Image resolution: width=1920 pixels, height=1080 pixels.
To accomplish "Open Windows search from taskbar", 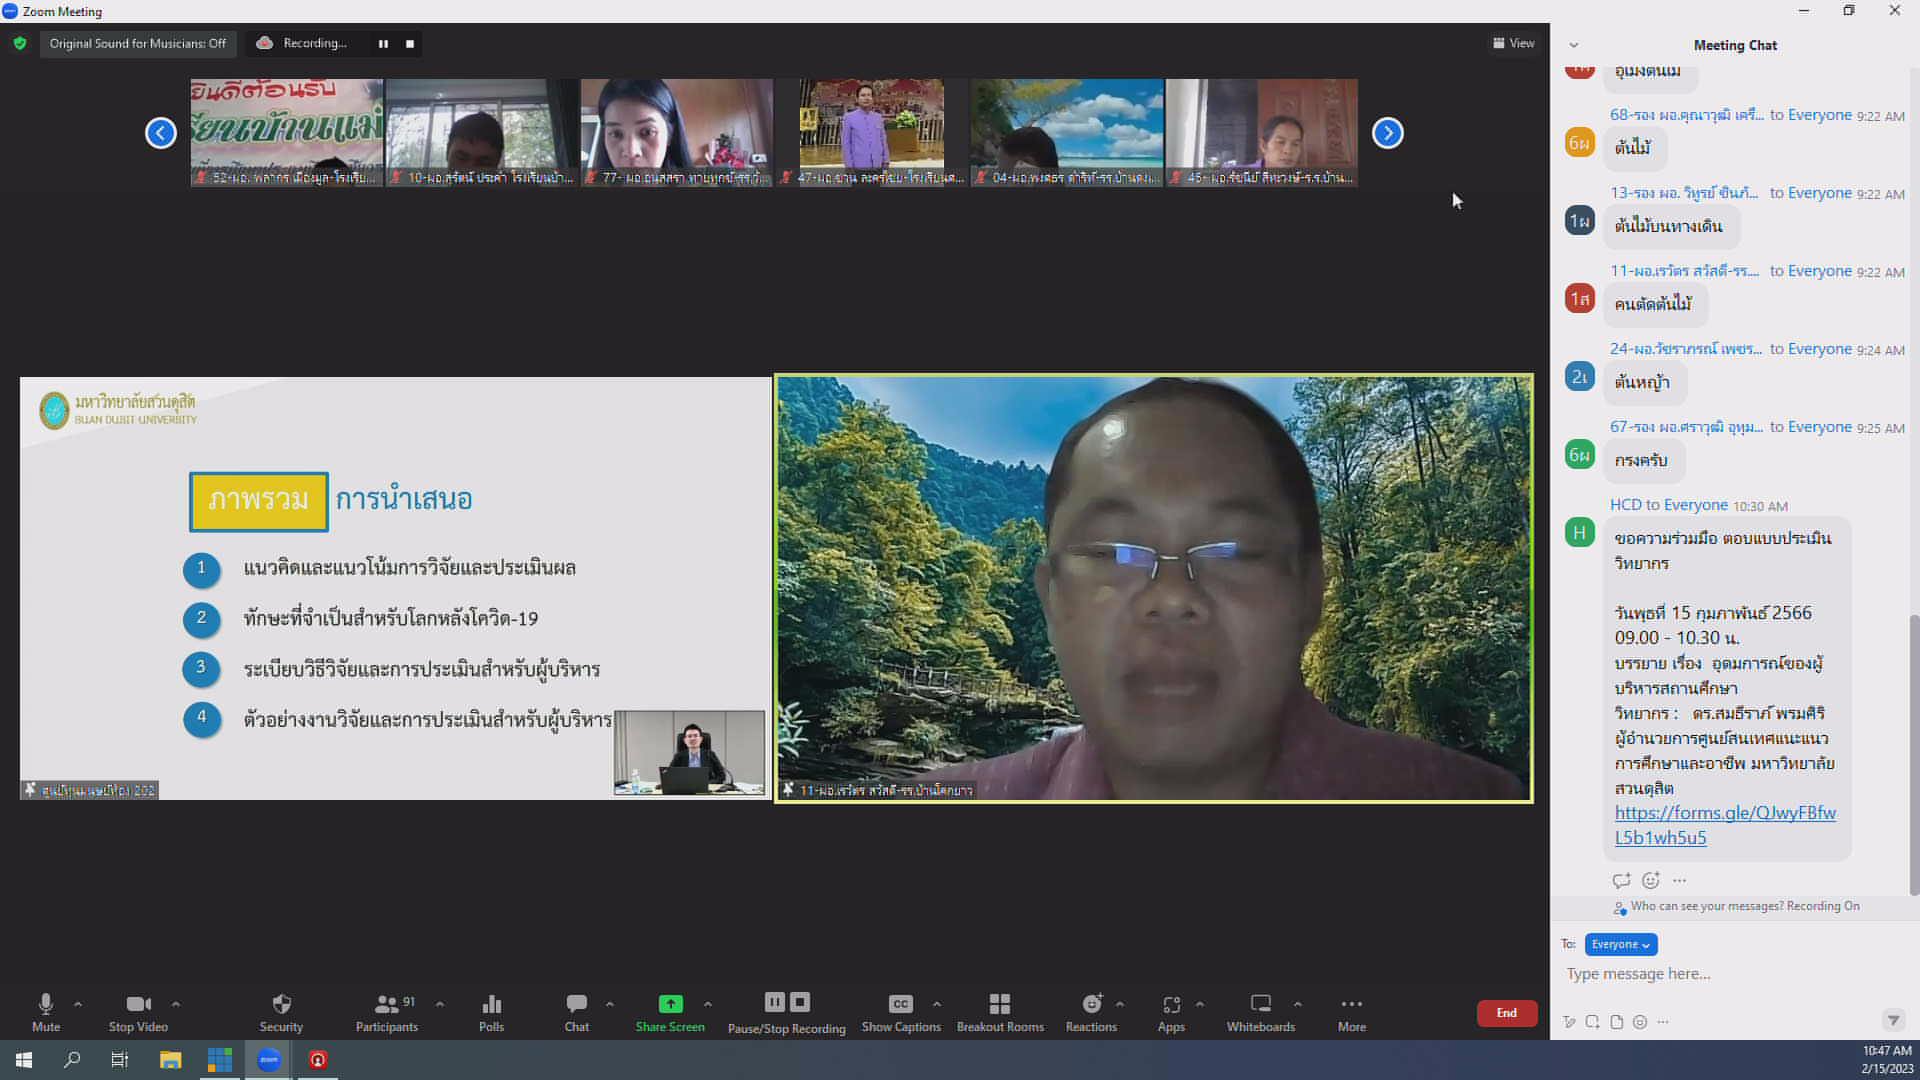I will point(72,1060).
